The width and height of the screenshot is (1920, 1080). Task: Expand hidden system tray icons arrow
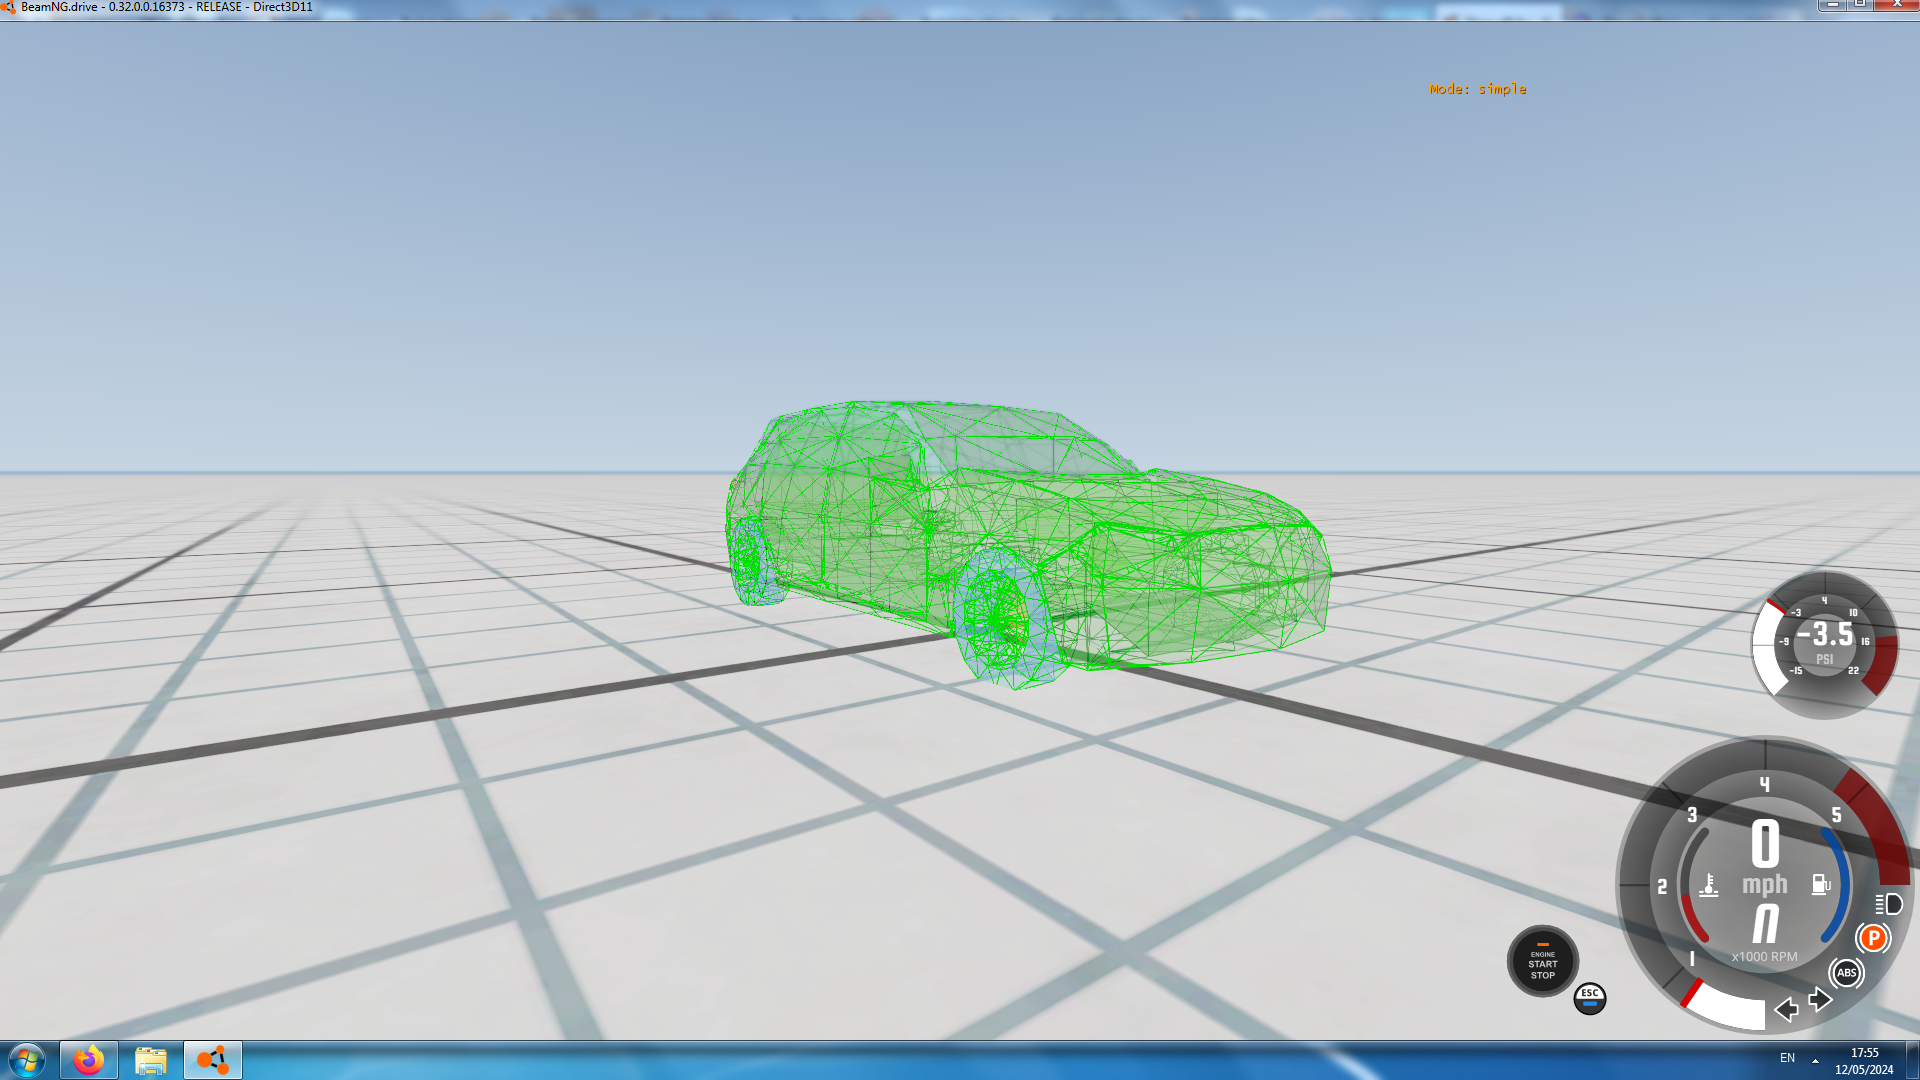pos(1815,1060)
